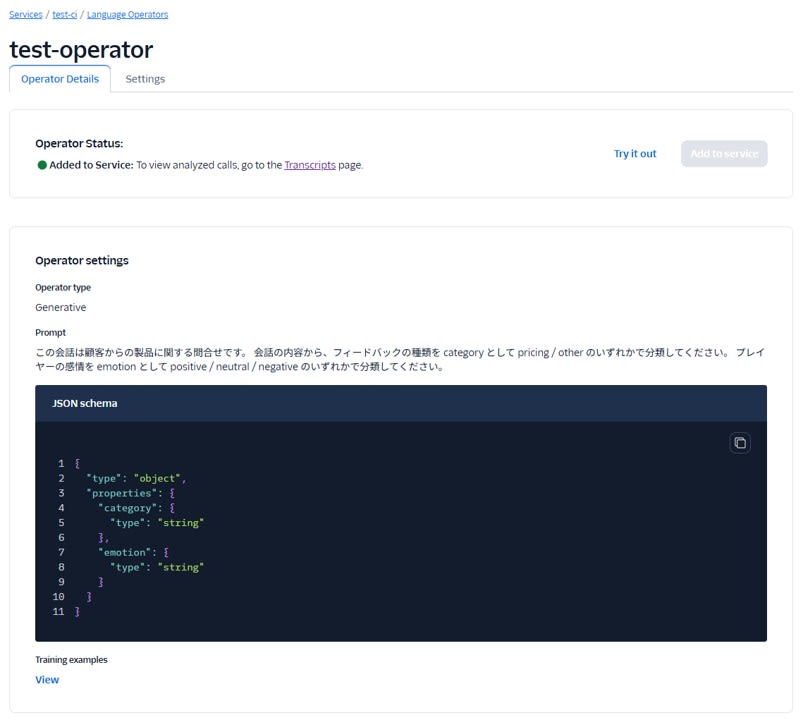
Task: Switch to the Settings tab
Action: (x=145, y=79)
